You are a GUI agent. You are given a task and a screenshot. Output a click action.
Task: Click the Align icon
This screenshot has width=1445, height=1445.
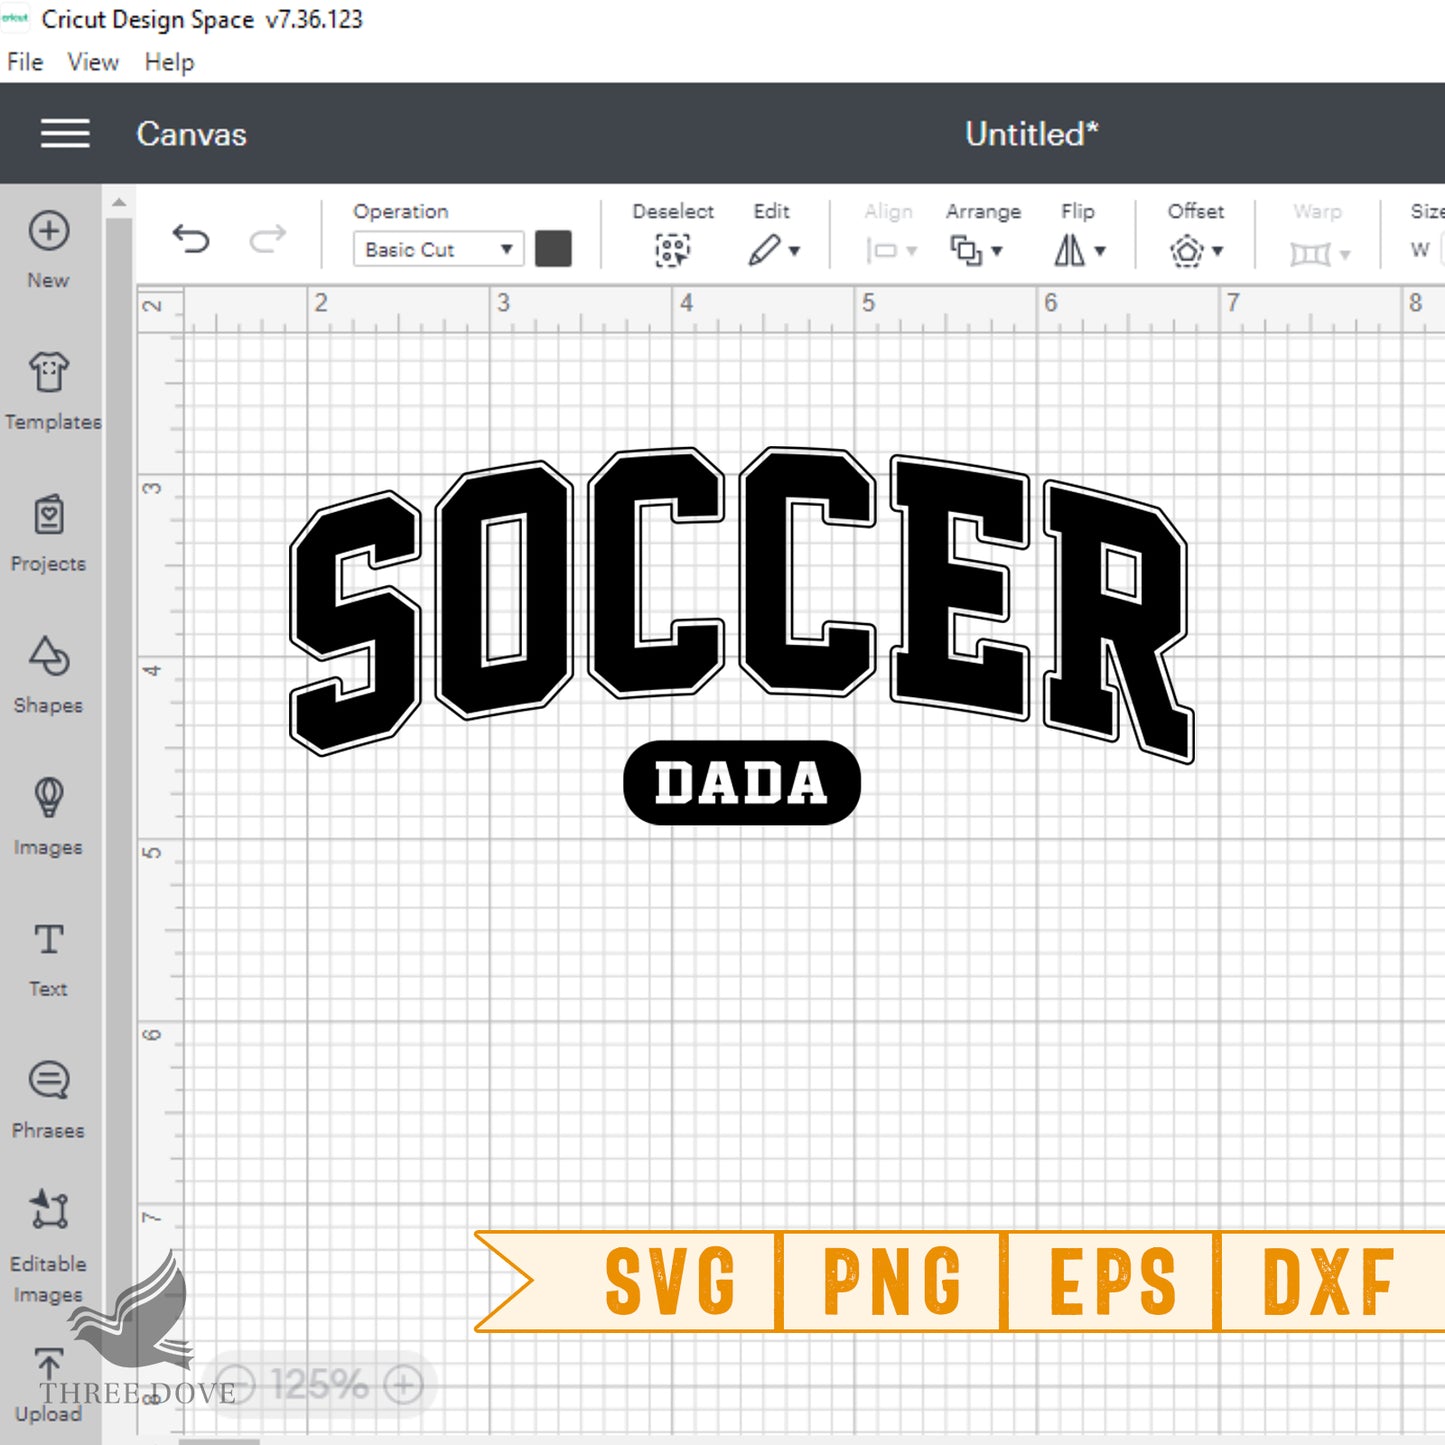[x=882, y=250]
